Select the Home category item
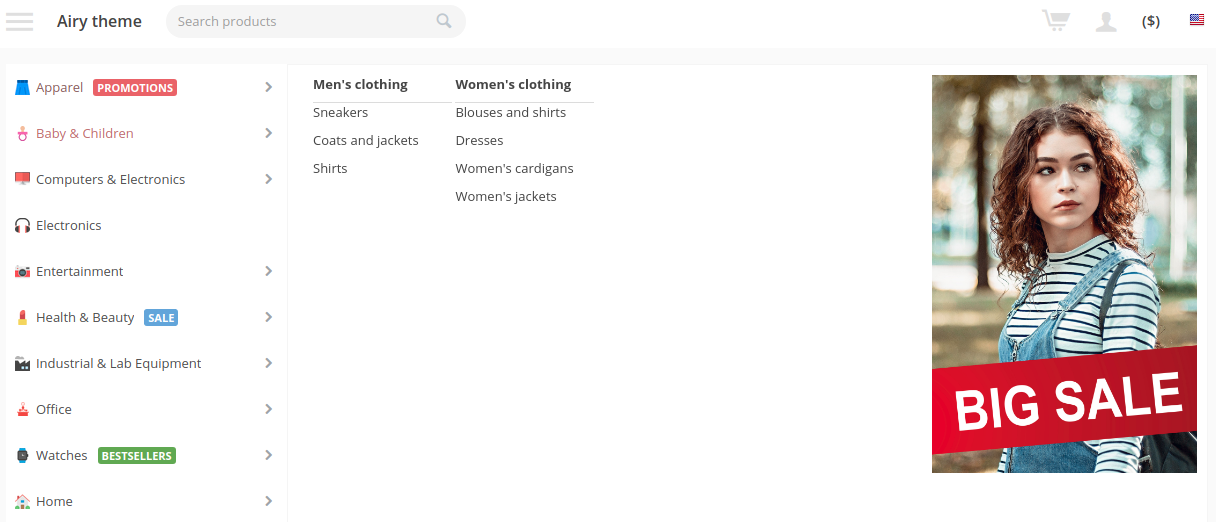The width and height of the screenshot is (1216, 522). tap(146, 501)
